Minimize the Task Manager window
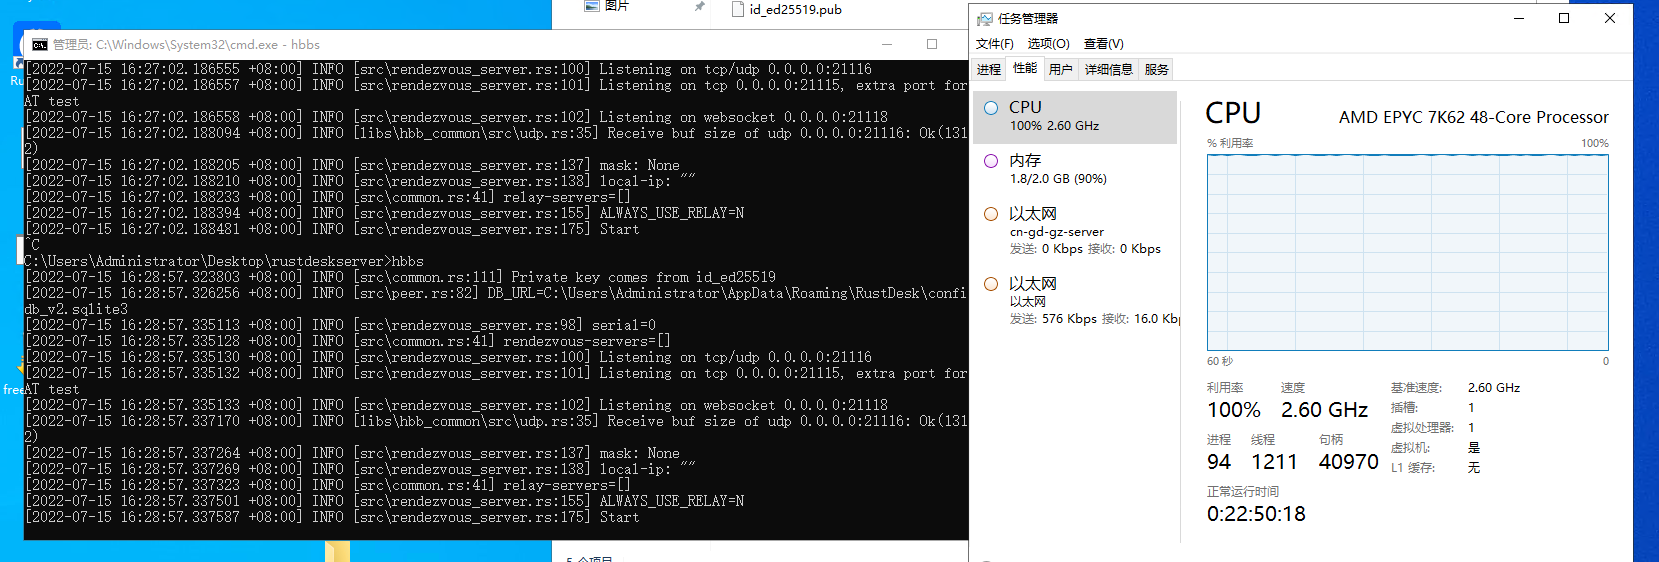Viewport: 1659px width, 562px height. (x=1519, y=18)
